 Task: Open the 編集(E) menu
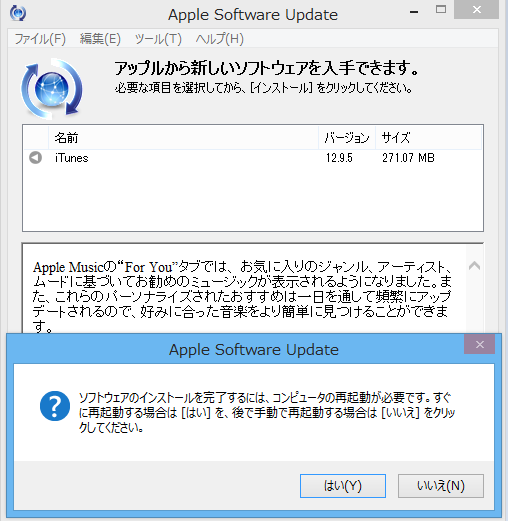100,39
